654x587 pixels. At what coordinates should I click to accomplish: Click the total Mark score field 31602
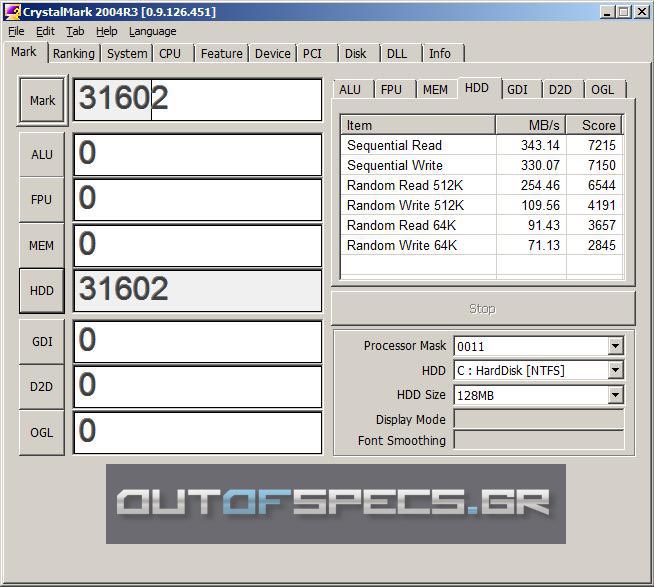tap(198, 100)
